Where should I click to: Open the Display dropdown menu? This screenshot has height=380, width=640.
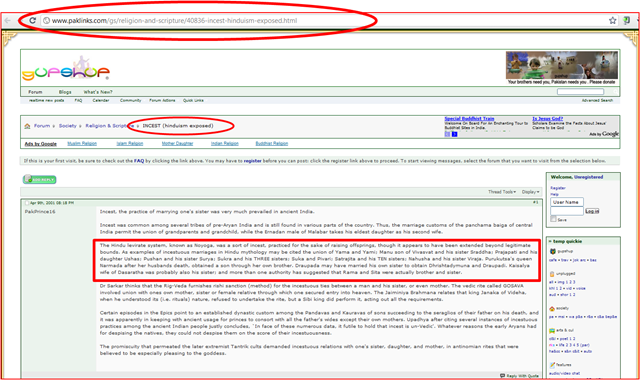531,192
